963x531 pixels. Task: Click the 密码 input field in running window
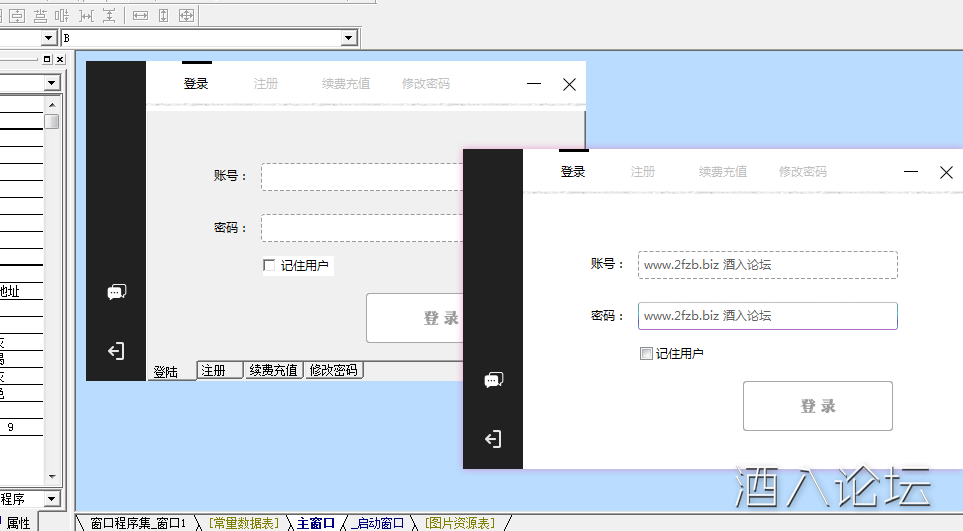coord(767,316)
